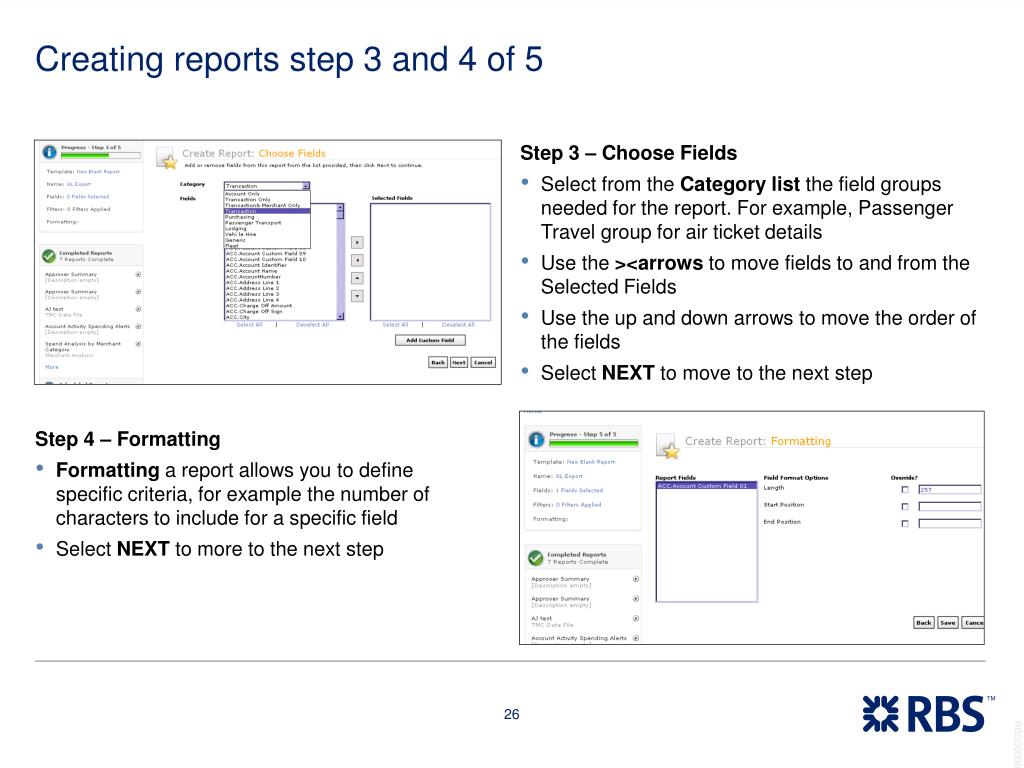
Task: Select ACC.Account Name in Fields list
Action: [x=251, y=271]
